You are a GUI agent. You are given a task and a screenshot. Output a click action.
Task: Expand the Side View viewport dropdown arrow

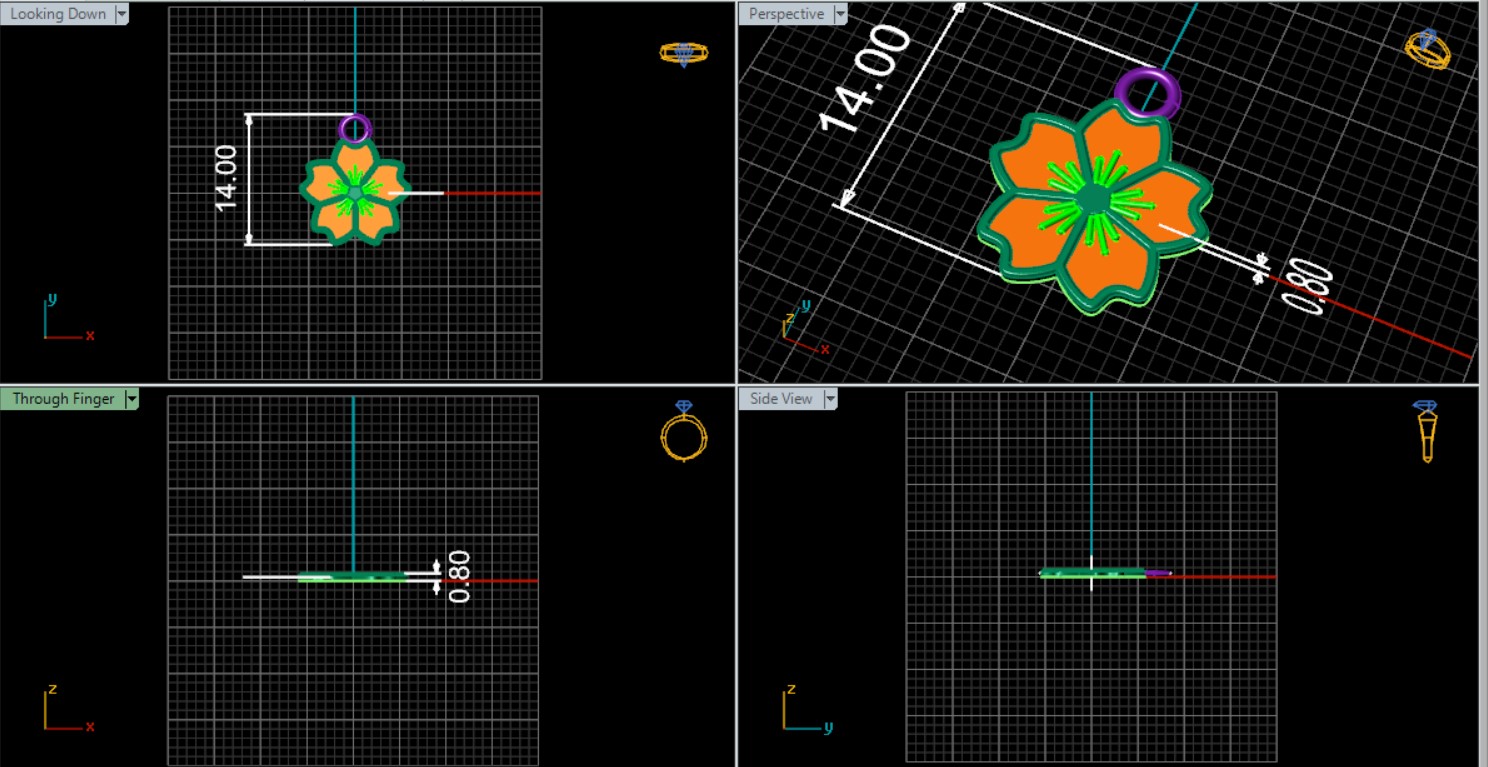[829, 399]
